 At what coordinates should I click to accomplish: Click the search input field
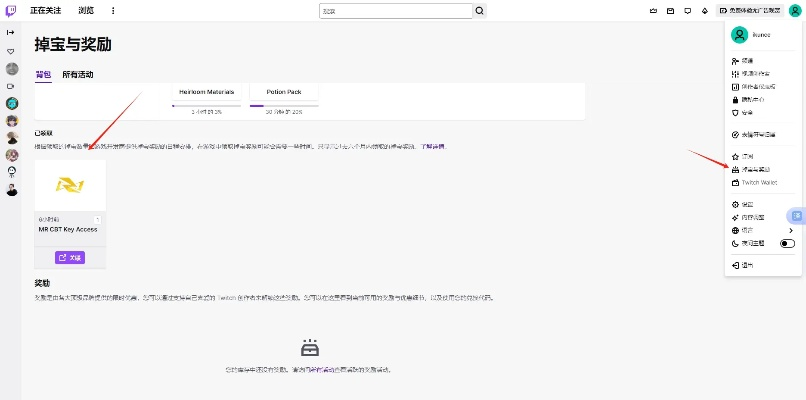pos(395,10)
